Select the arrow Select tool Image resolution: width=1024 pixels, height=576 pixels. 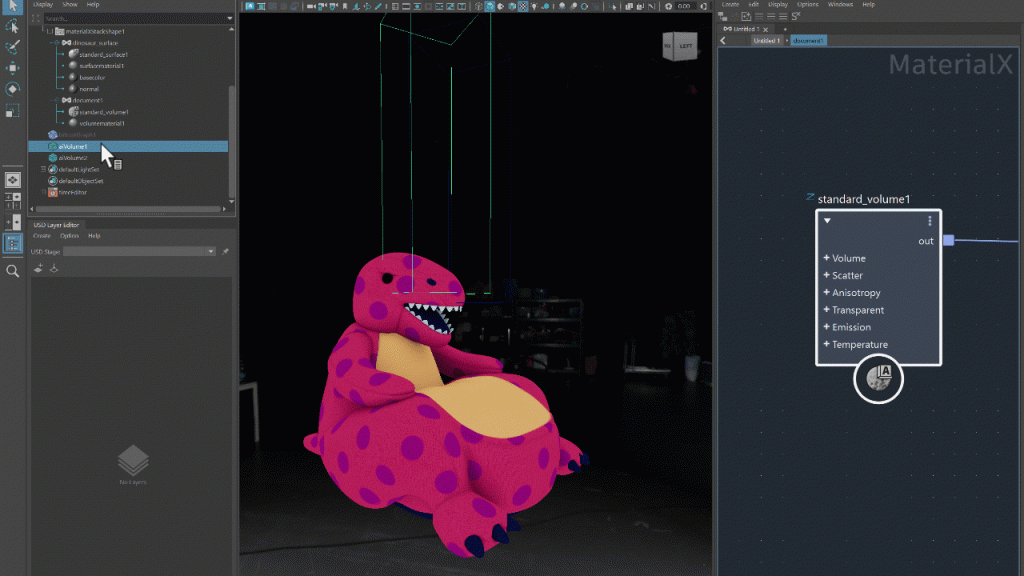click(13, 7)
